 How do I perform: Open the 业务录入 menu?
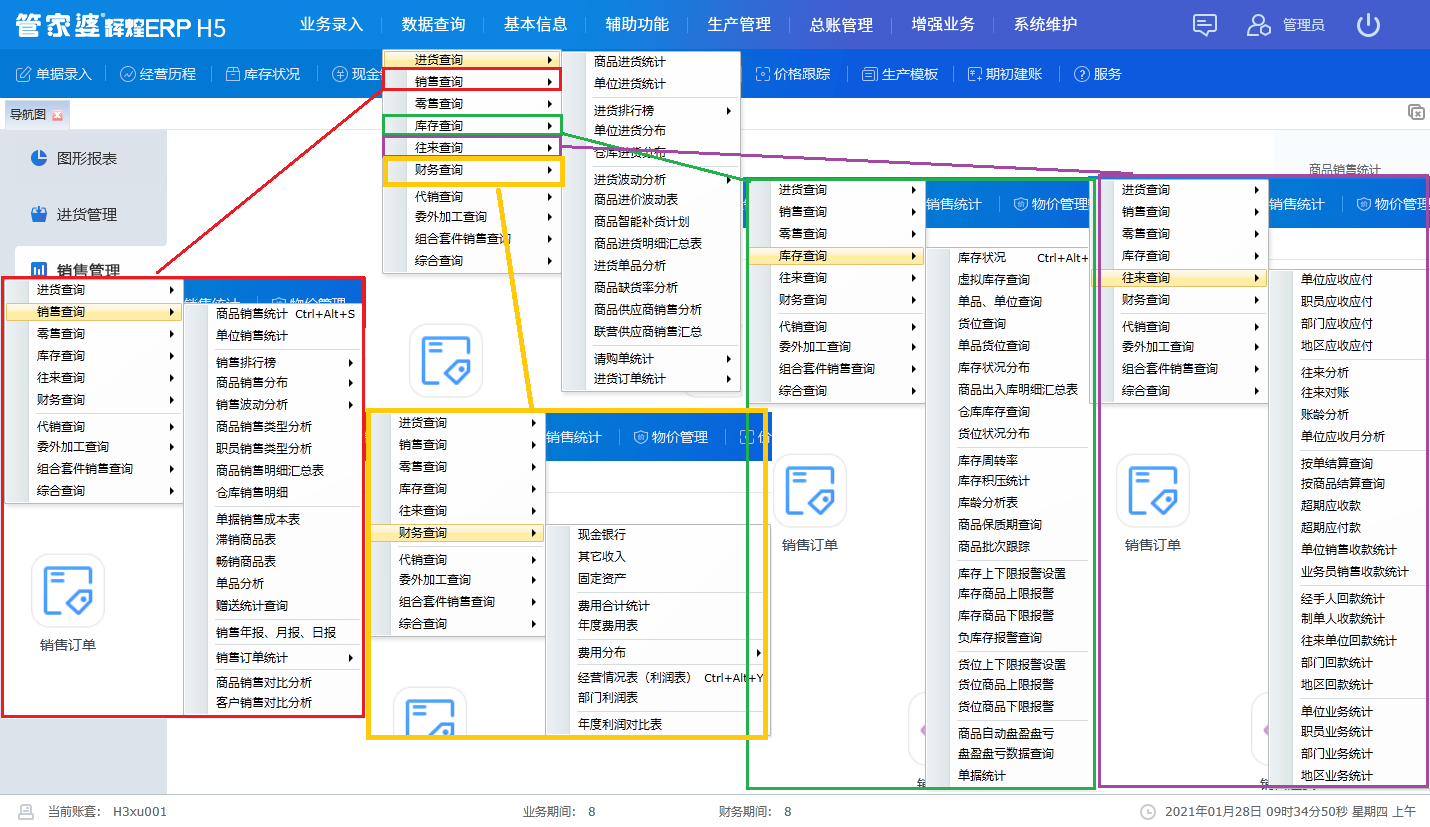point(331,25)
